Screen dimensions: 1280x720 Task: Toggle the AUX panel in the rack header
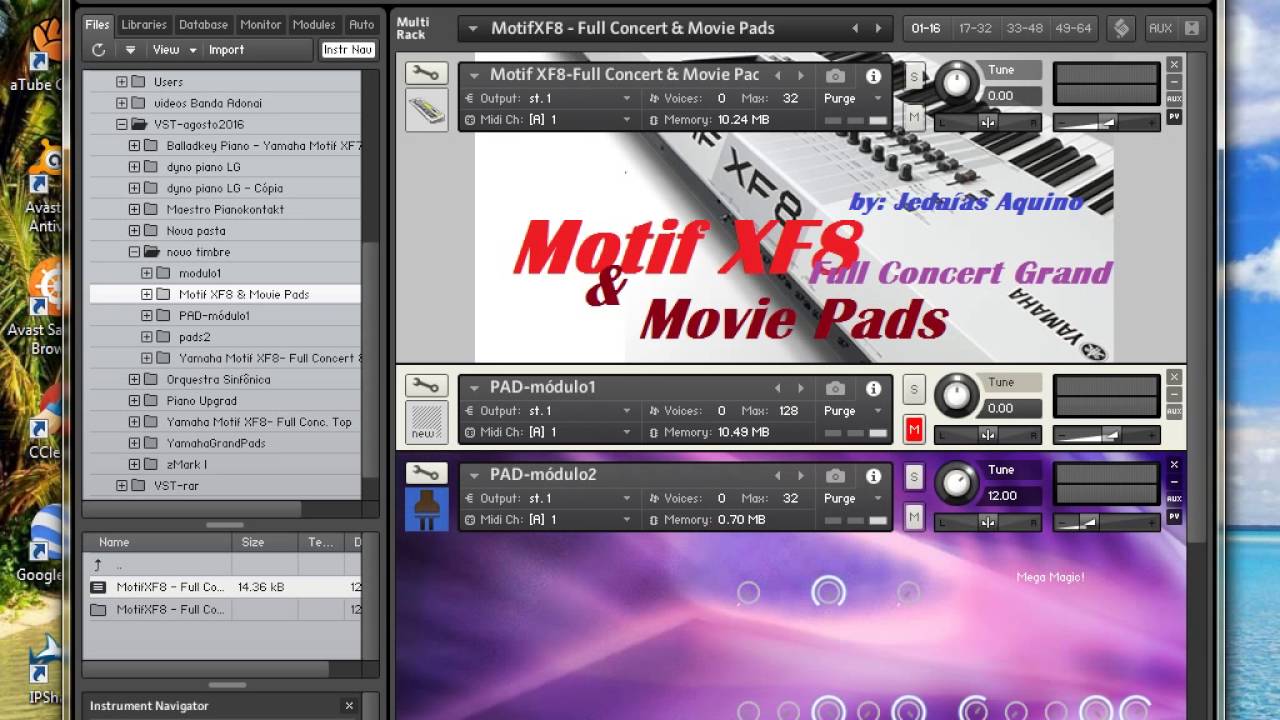click(1160, 28)
